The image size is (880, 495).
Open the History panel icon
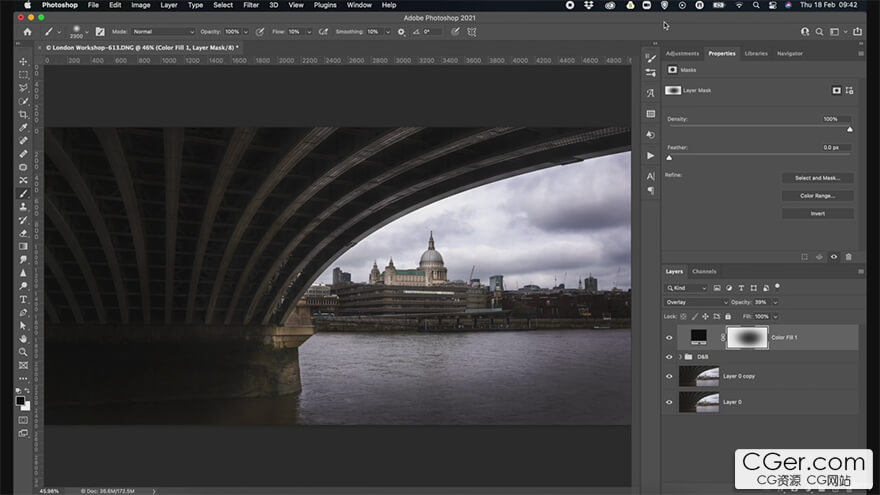point(650,135)
